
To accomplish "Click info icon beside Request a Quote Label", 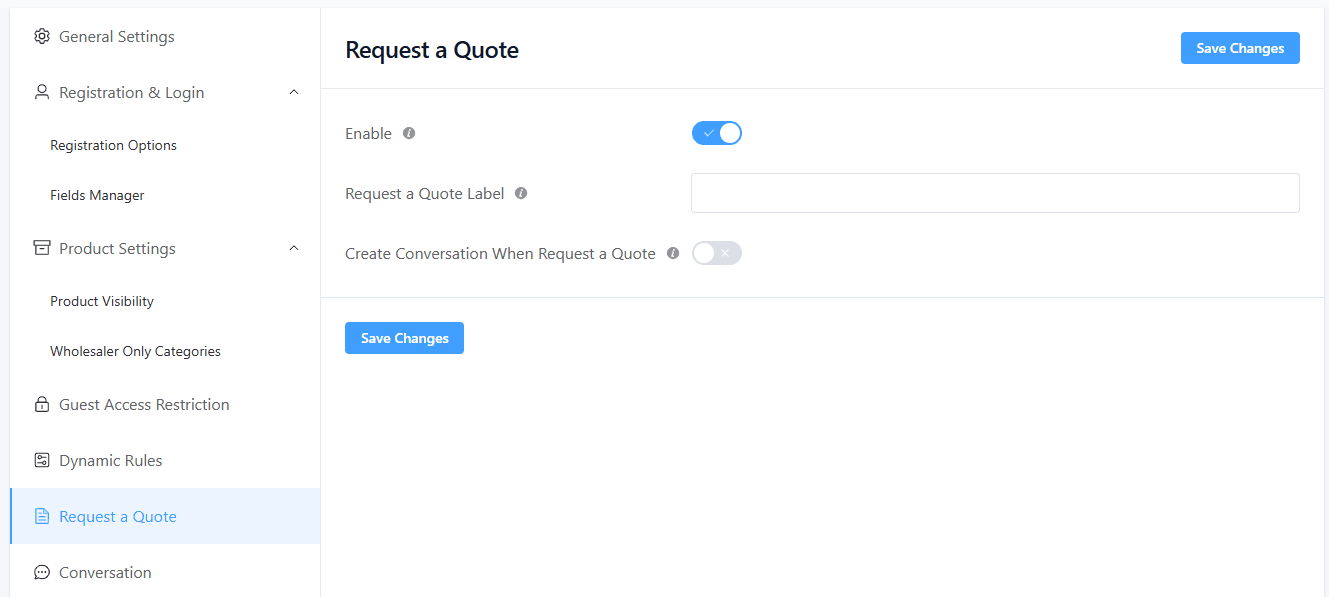I will pos(521,193).
